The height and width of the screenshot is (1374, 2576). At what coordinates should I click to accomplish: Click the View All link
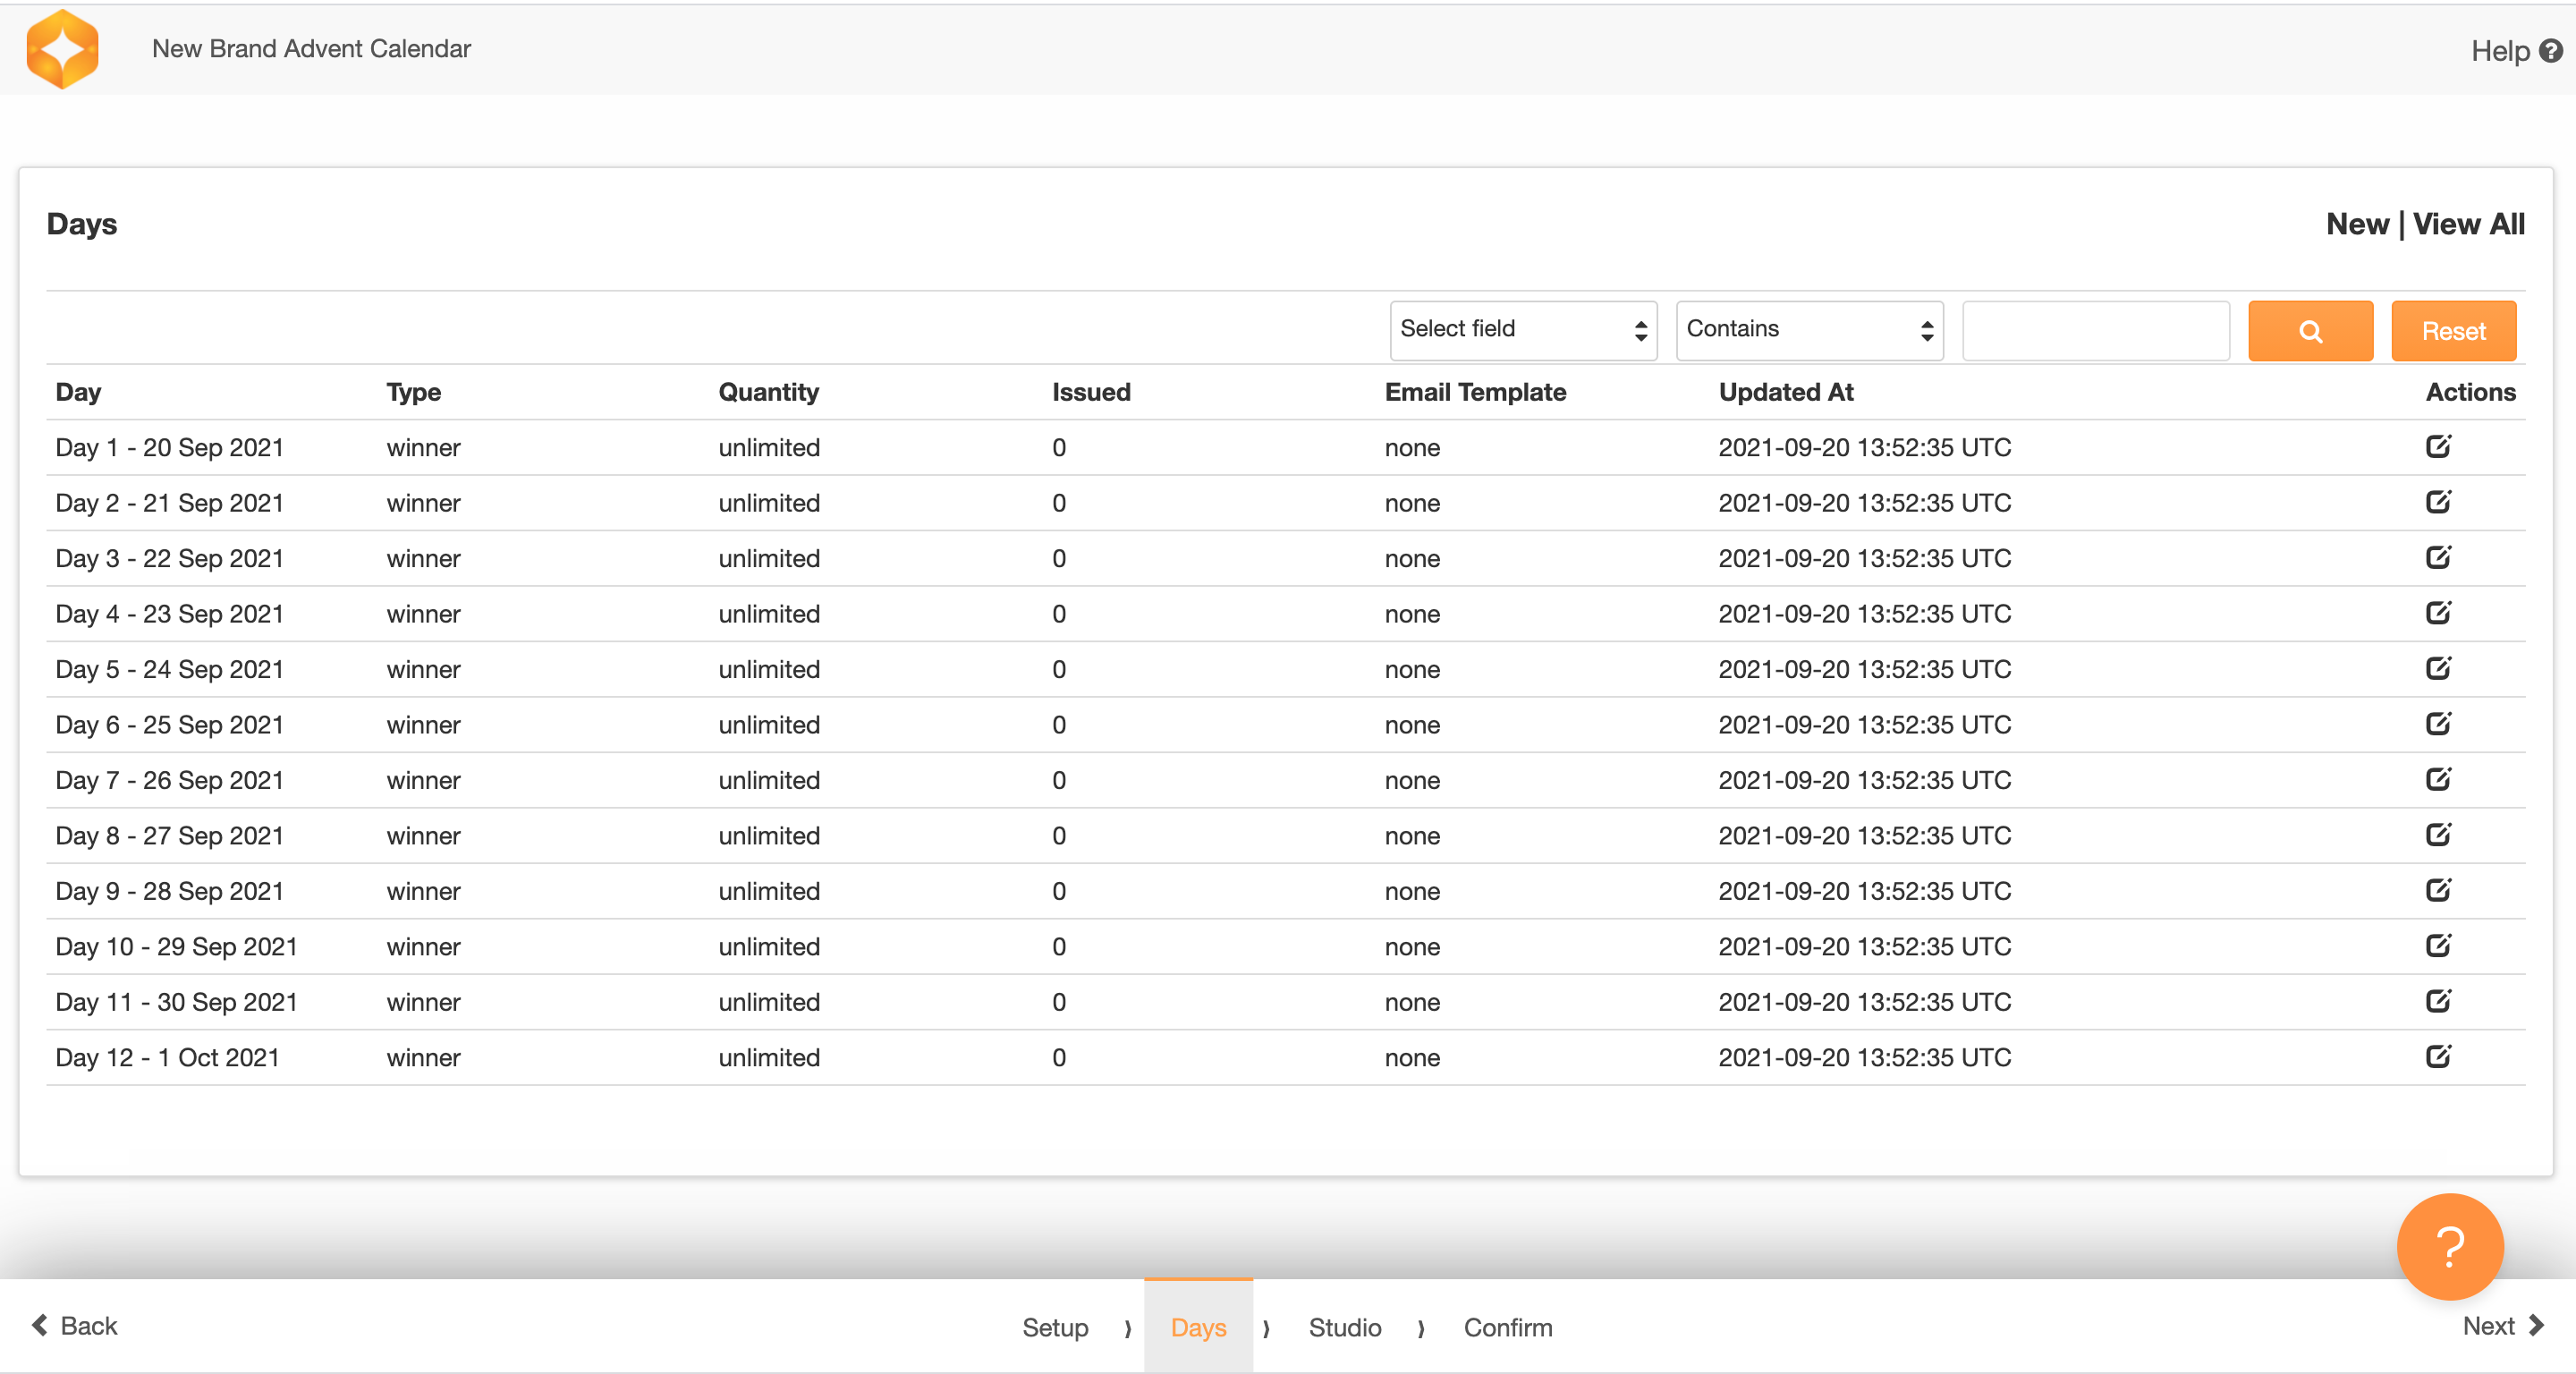tap(2468, 224)
